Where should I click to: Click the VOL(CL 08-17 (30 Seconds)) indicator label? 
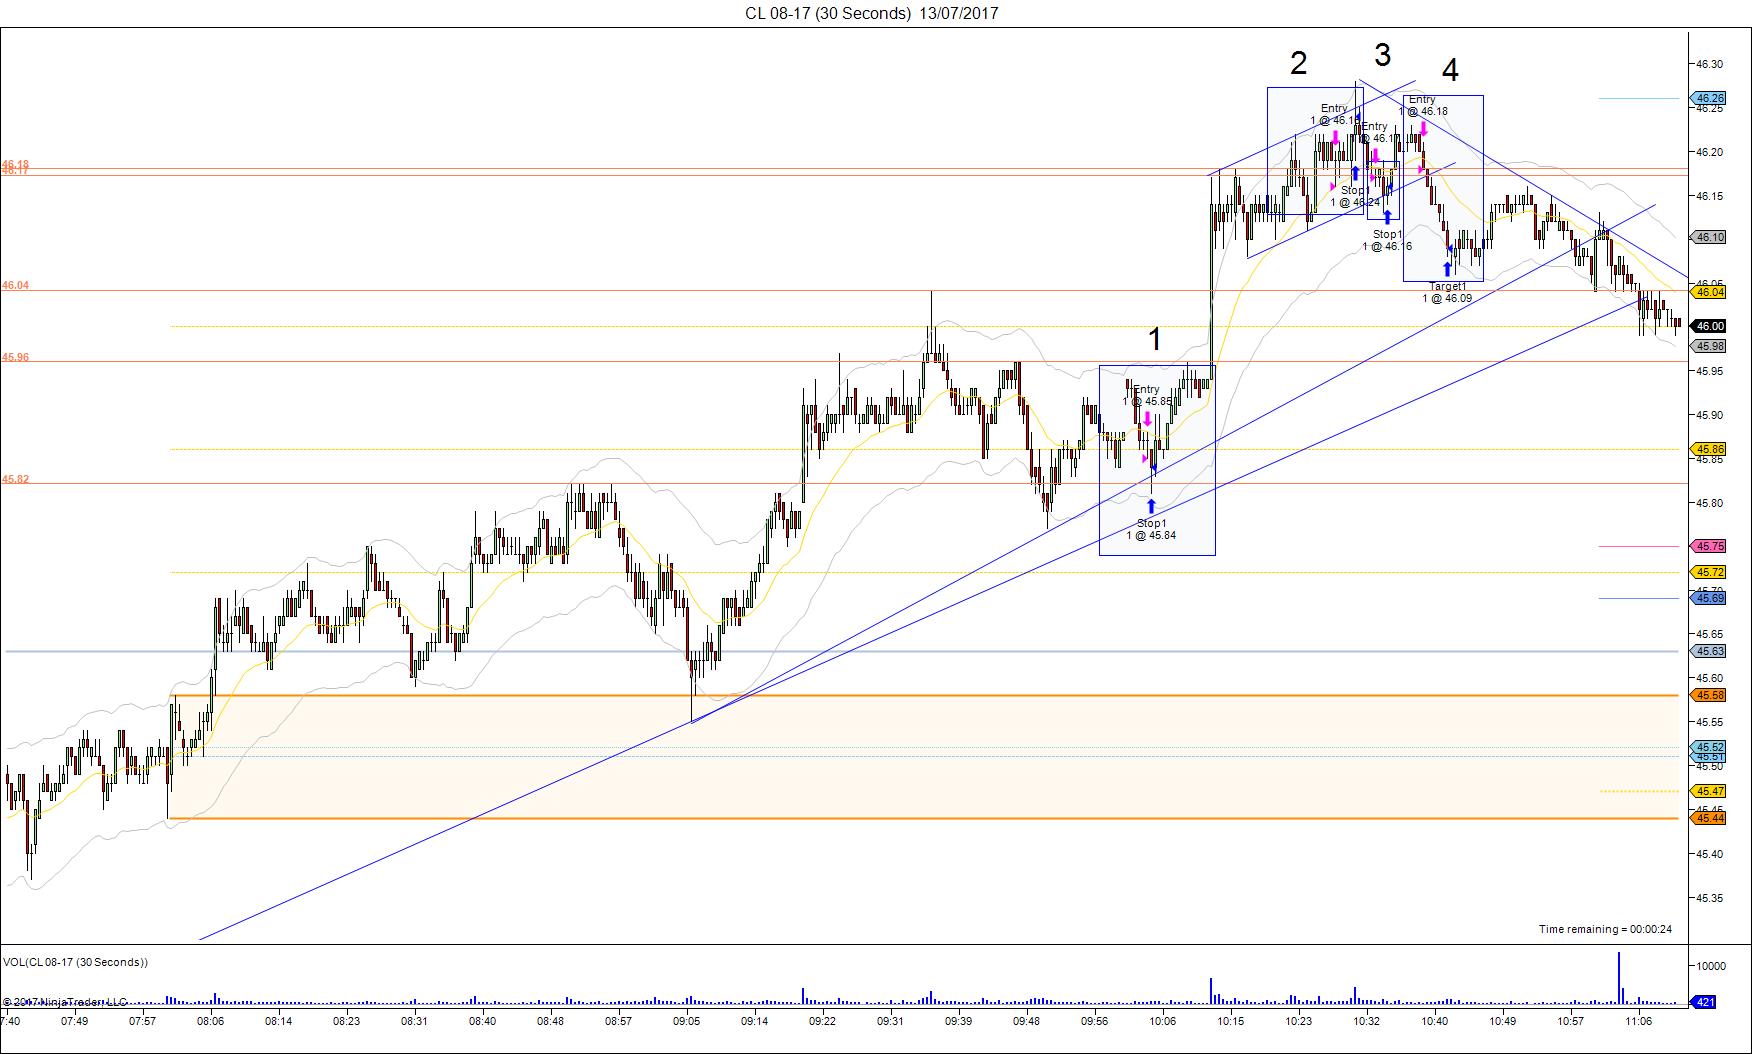point(76,962)
